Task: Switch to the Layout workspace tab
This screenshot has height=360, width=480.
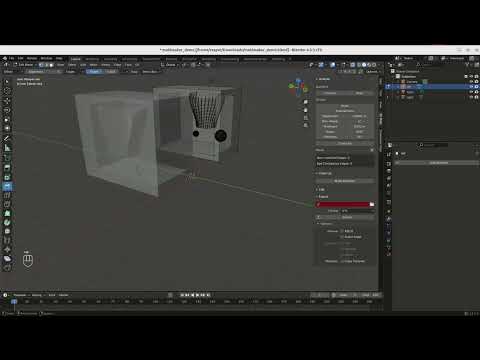Action: point(76,59)
